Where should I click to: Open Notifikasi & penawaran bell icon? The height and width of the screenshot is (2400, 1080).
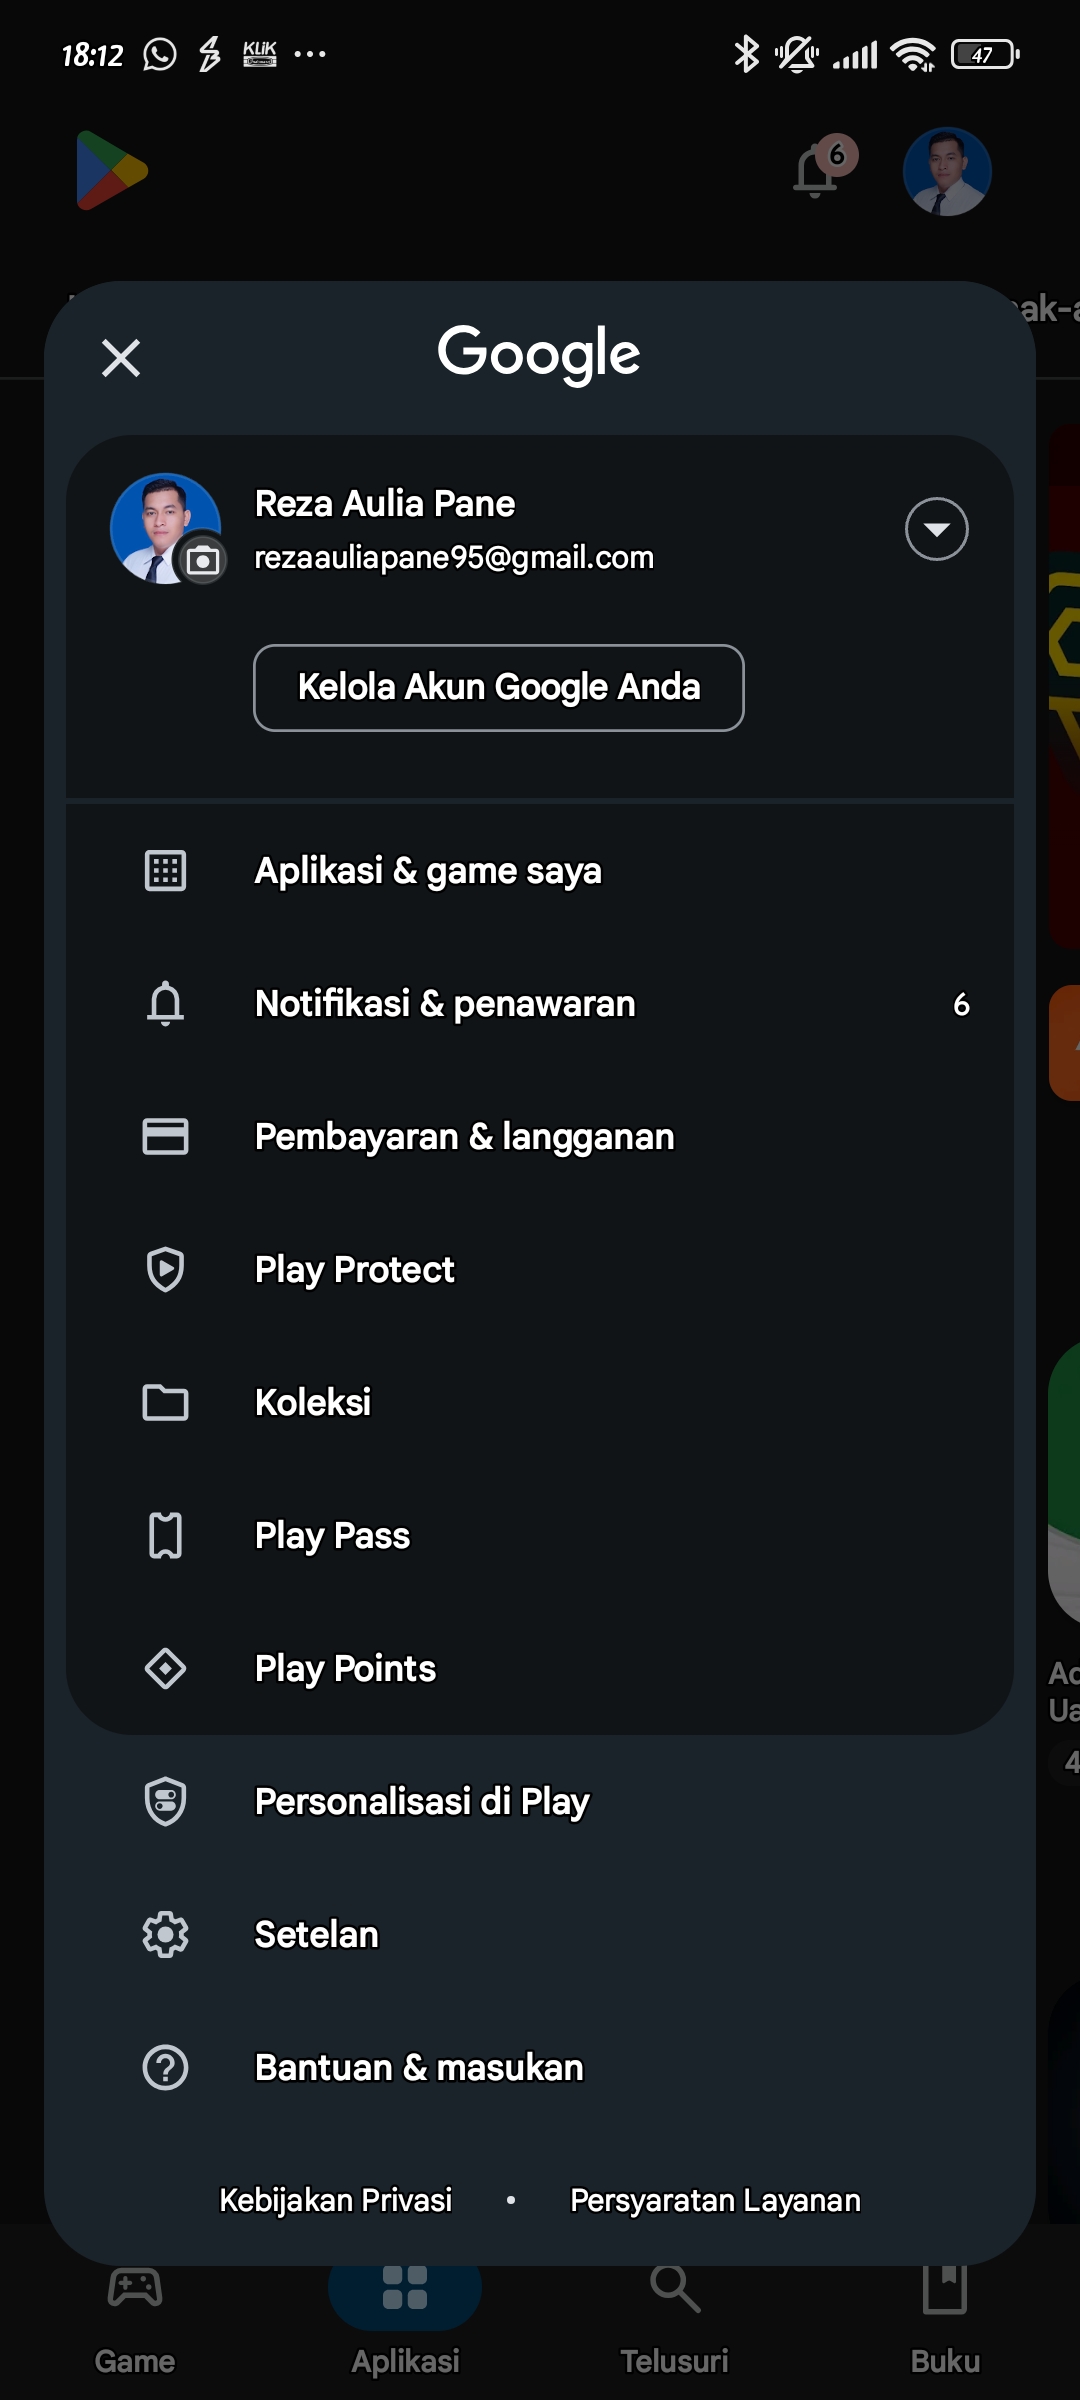(165, 1004)
